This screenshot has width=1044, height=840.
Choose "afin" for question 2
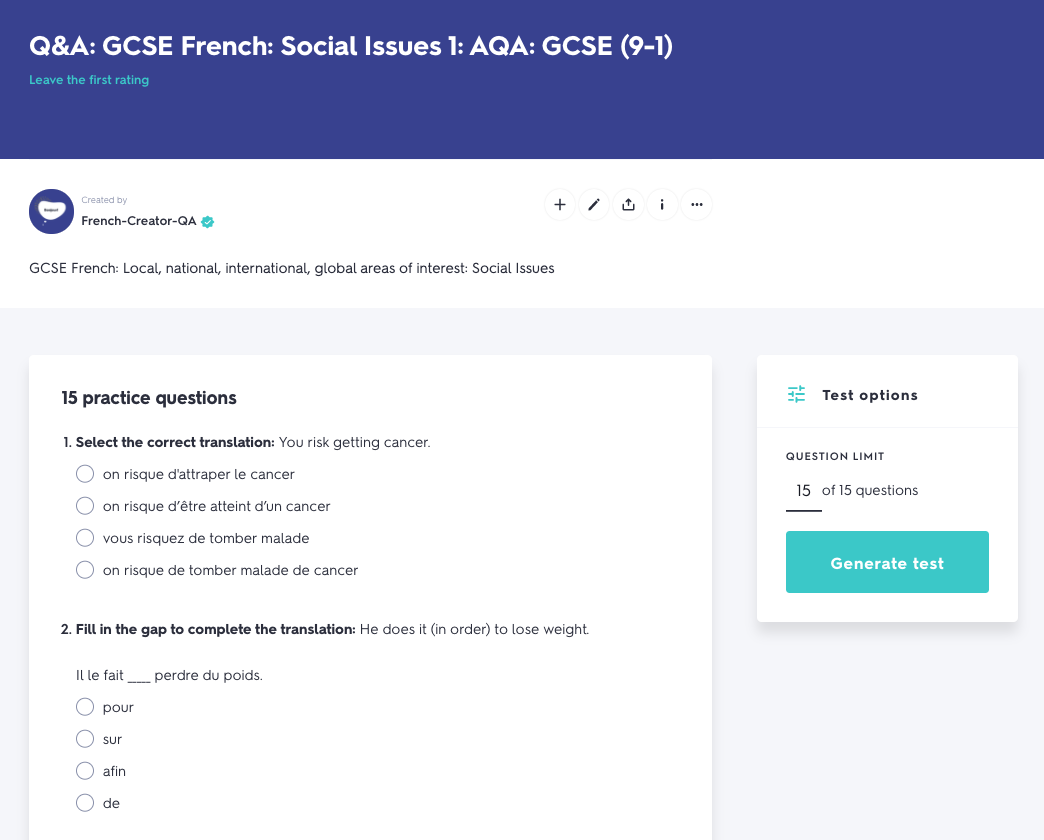pos(85,770)
